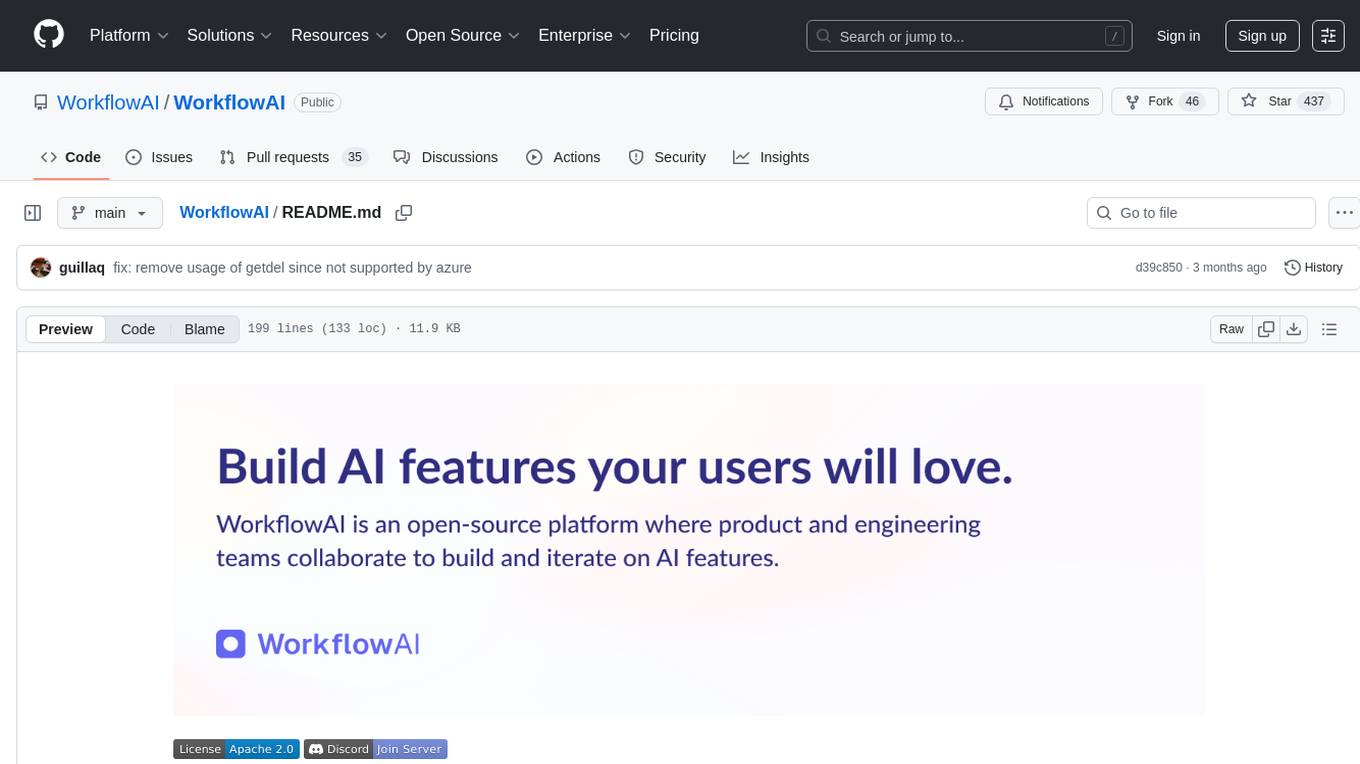Expand the file tree side panel
This screenshot has width=1360, height=764.
33,213
